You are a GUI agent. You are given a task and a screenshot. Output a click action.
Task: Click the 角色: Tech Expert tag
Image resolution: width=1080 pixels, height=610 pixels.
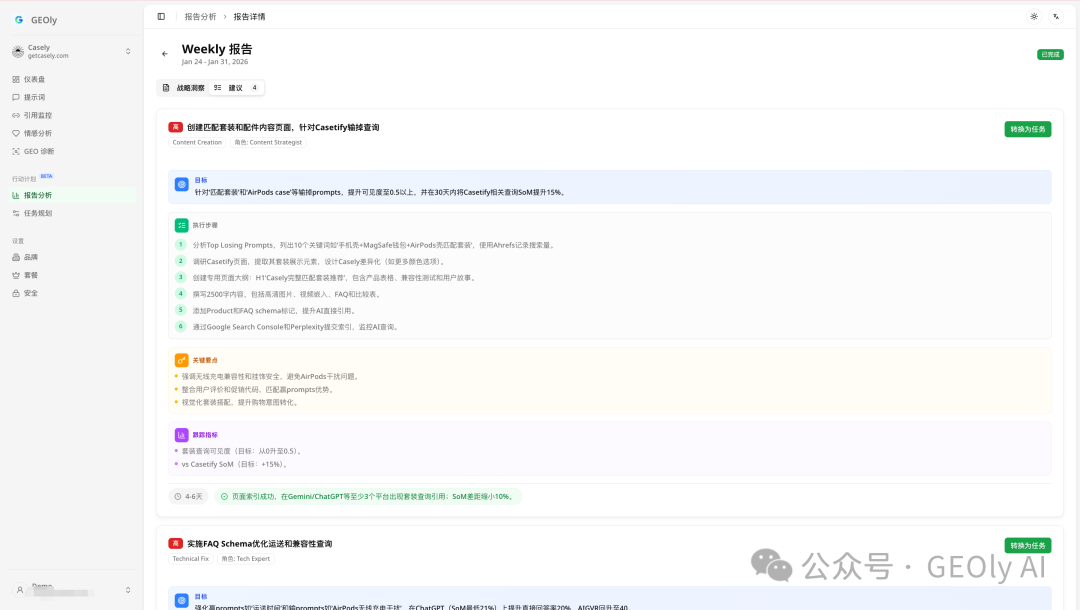pyautogui.click(x=246, y=559)
